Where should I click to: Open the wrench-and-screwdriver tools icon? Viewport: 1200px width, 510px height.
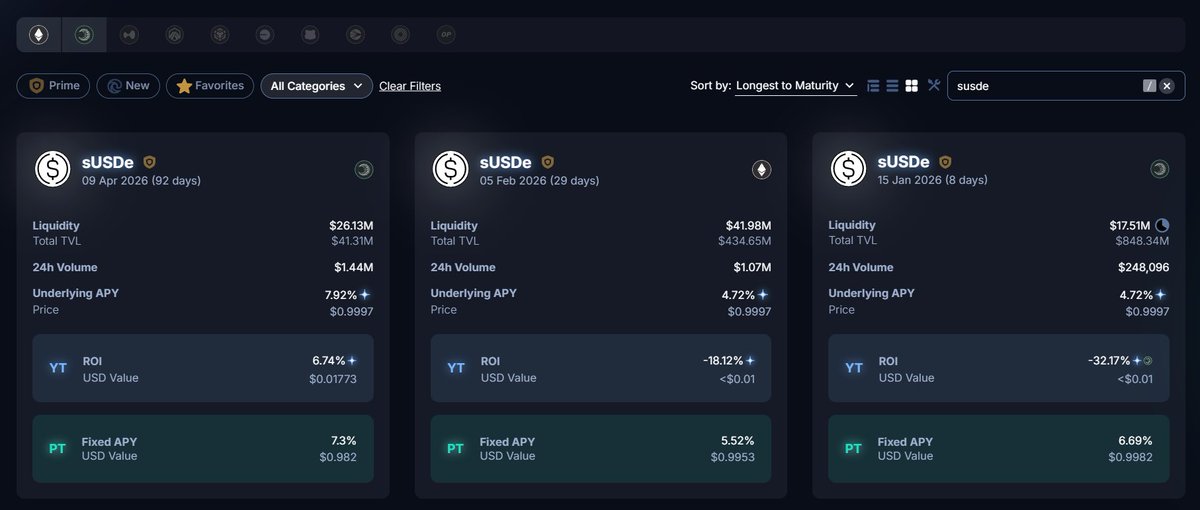click(934, 85)
